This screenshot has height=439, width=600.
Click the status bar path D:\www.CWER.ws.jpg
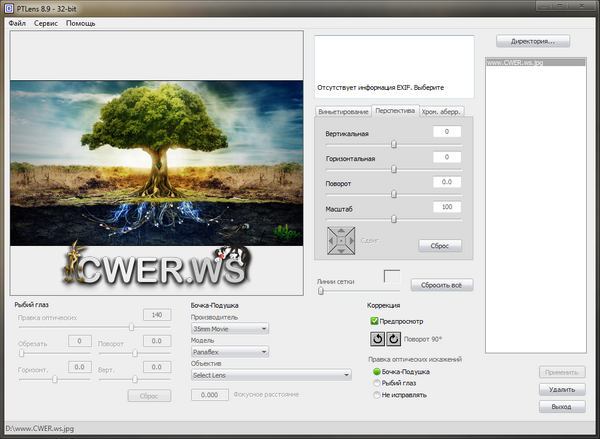pyautogui.click(x=39, y=428)
